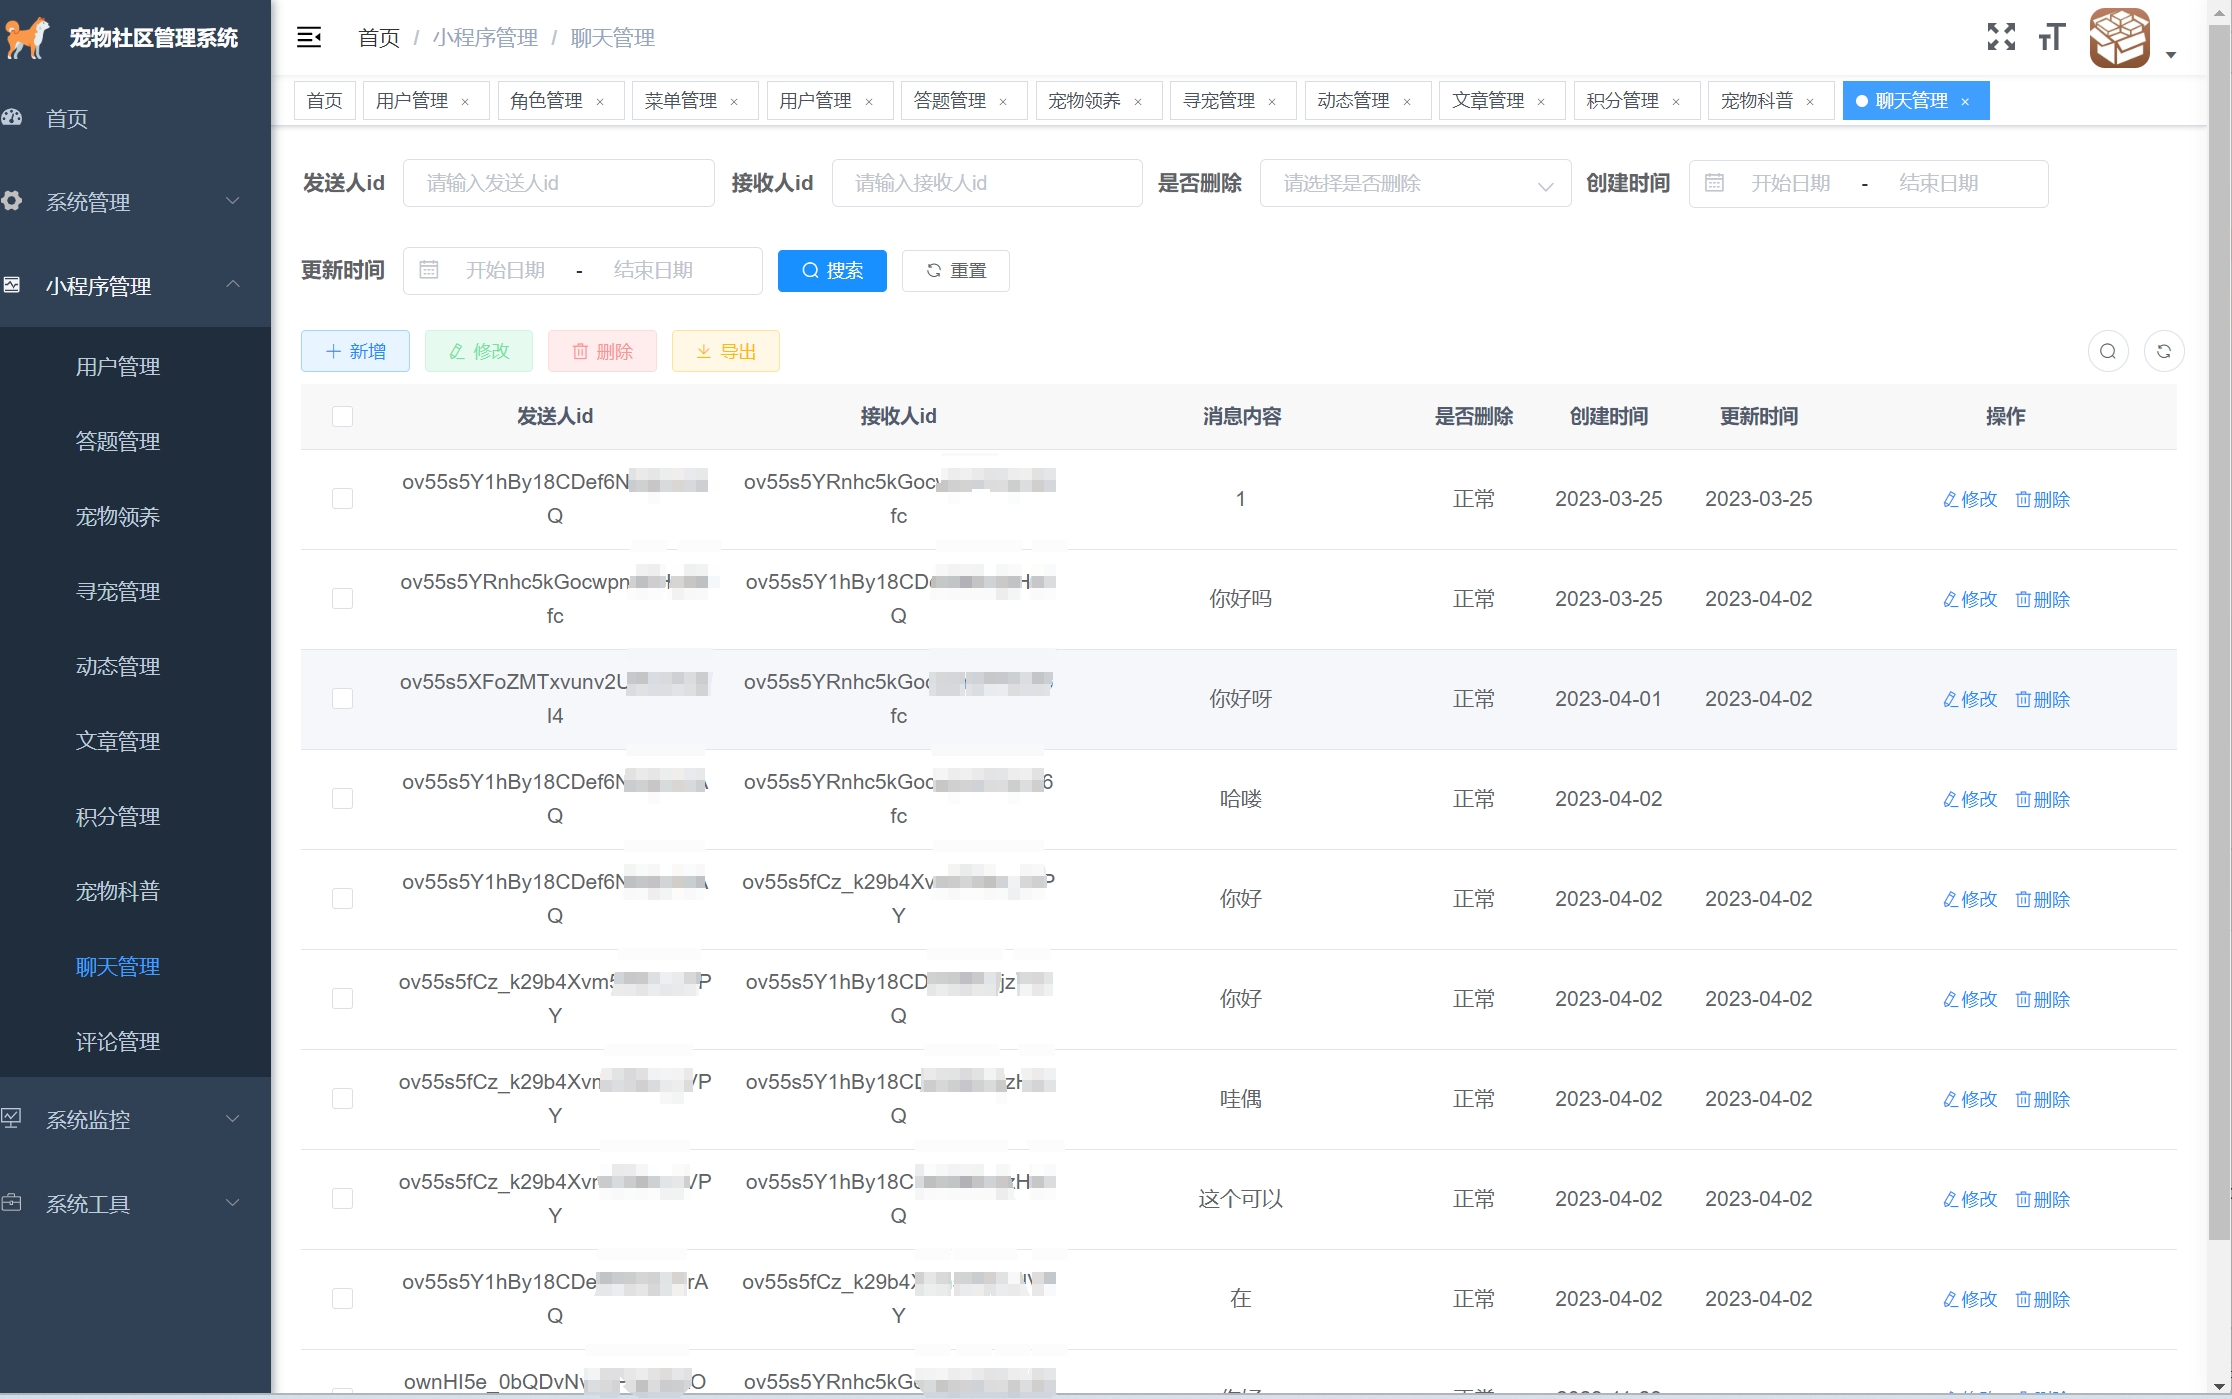Collapse the sidebar with hamburger icon
The width and height of the screenshot is (2232, 1399).
coord(309,38)
